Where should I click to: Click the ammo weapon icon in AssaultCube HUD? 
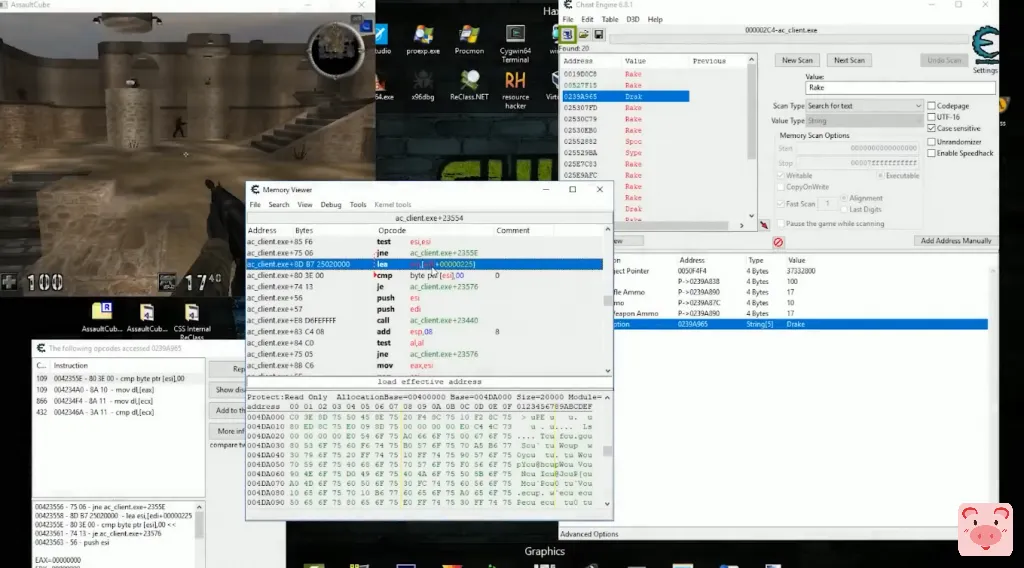tap(168, 282)
